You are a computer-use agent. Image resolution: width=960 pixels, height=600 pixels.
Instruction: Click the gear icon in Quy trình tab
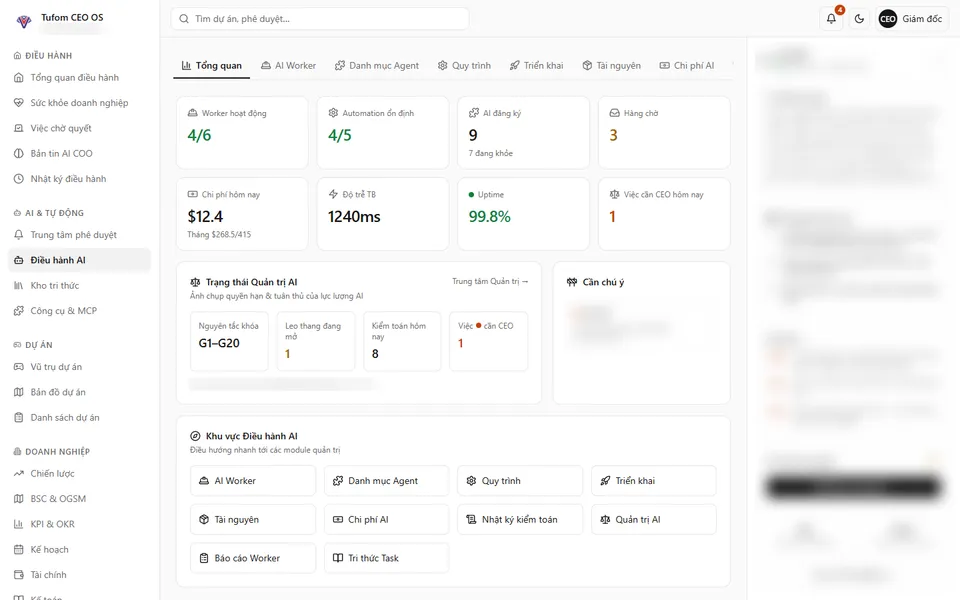tap(443, 66)
